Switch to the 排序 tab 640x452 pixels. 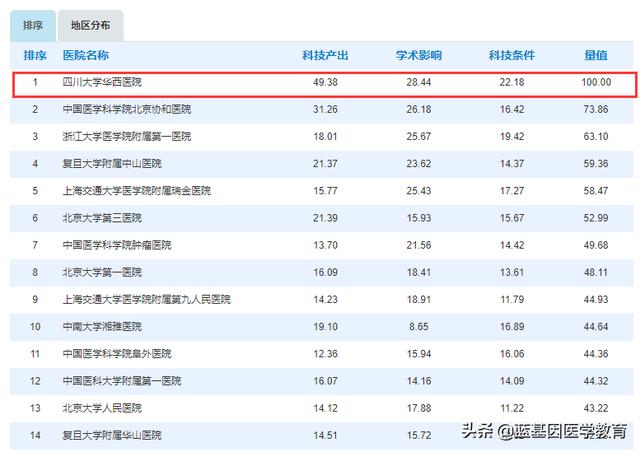click(33, 26)
